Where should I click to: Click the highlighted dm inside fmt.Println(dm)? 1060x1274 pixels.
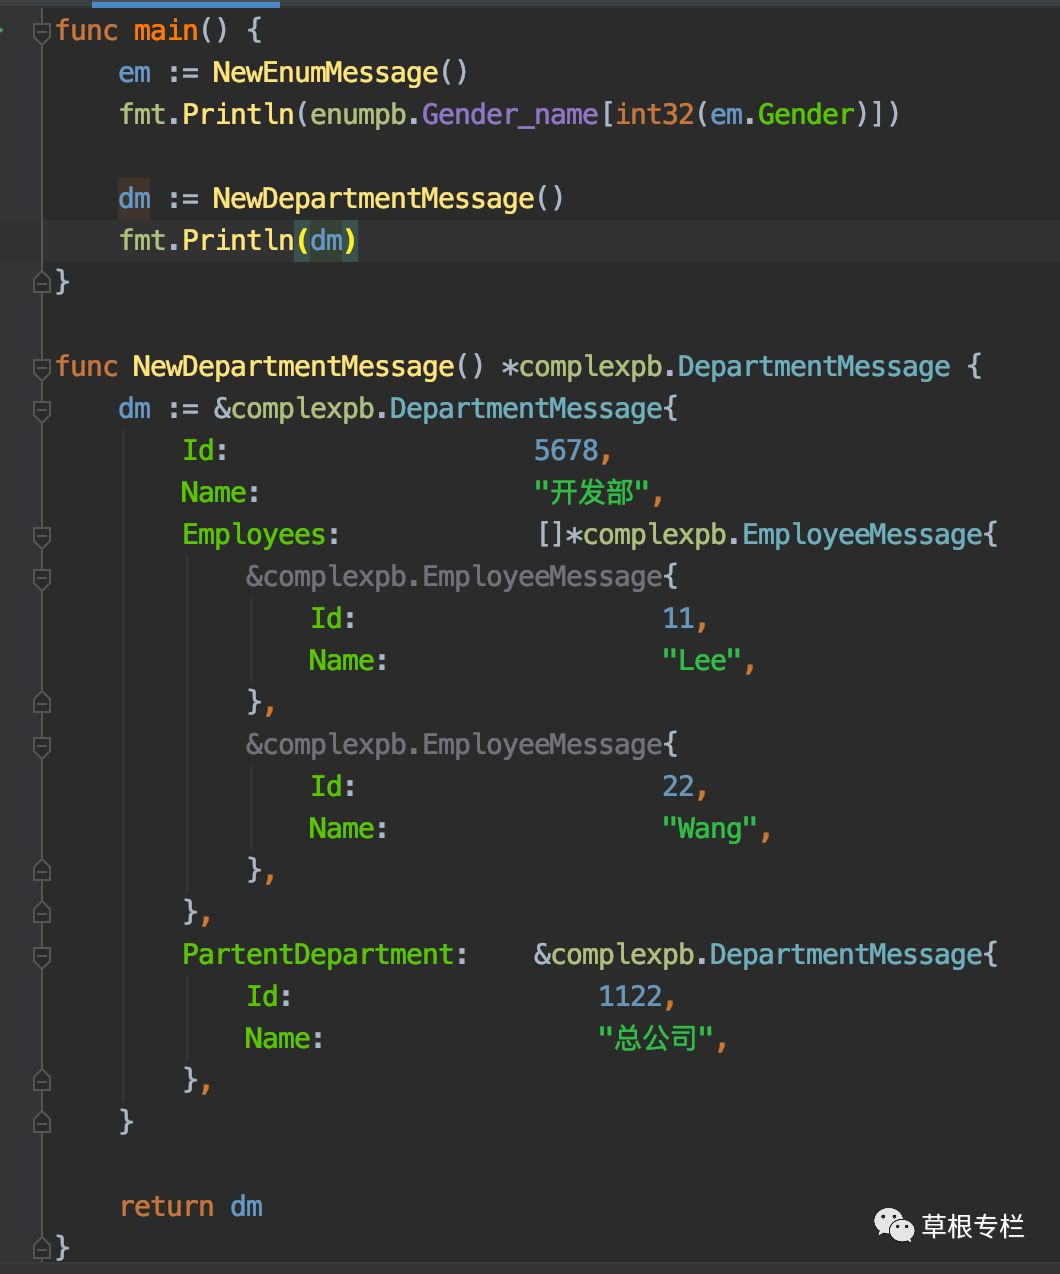pos(326,240)
